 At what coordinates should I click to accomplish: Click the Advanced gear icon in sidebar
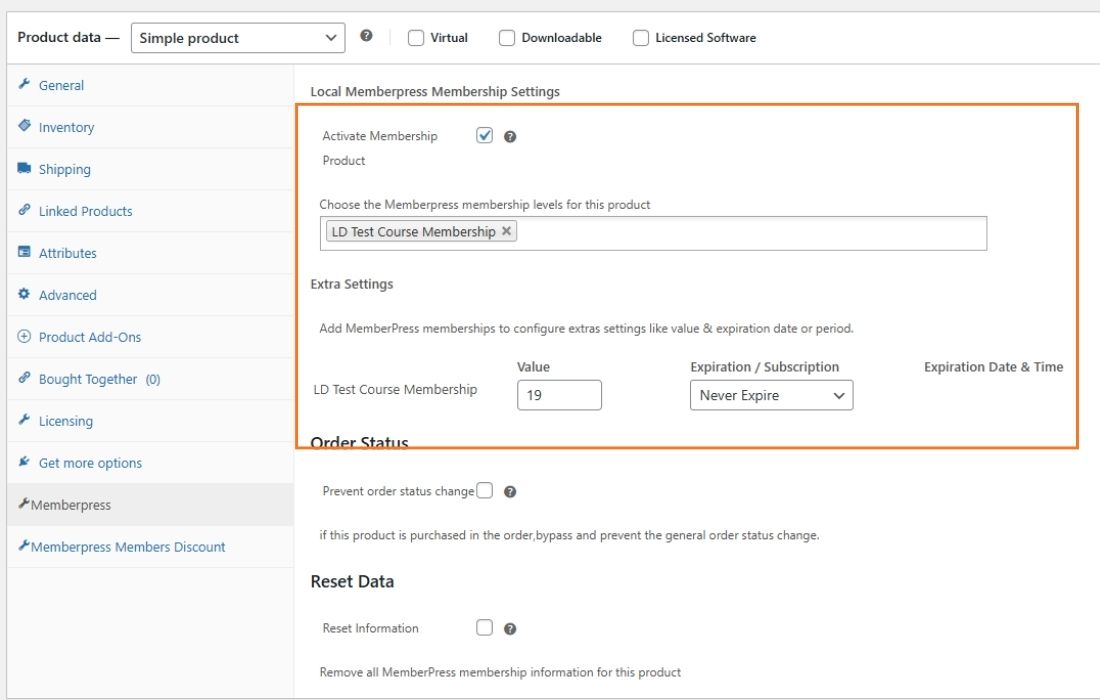[25, 295]
